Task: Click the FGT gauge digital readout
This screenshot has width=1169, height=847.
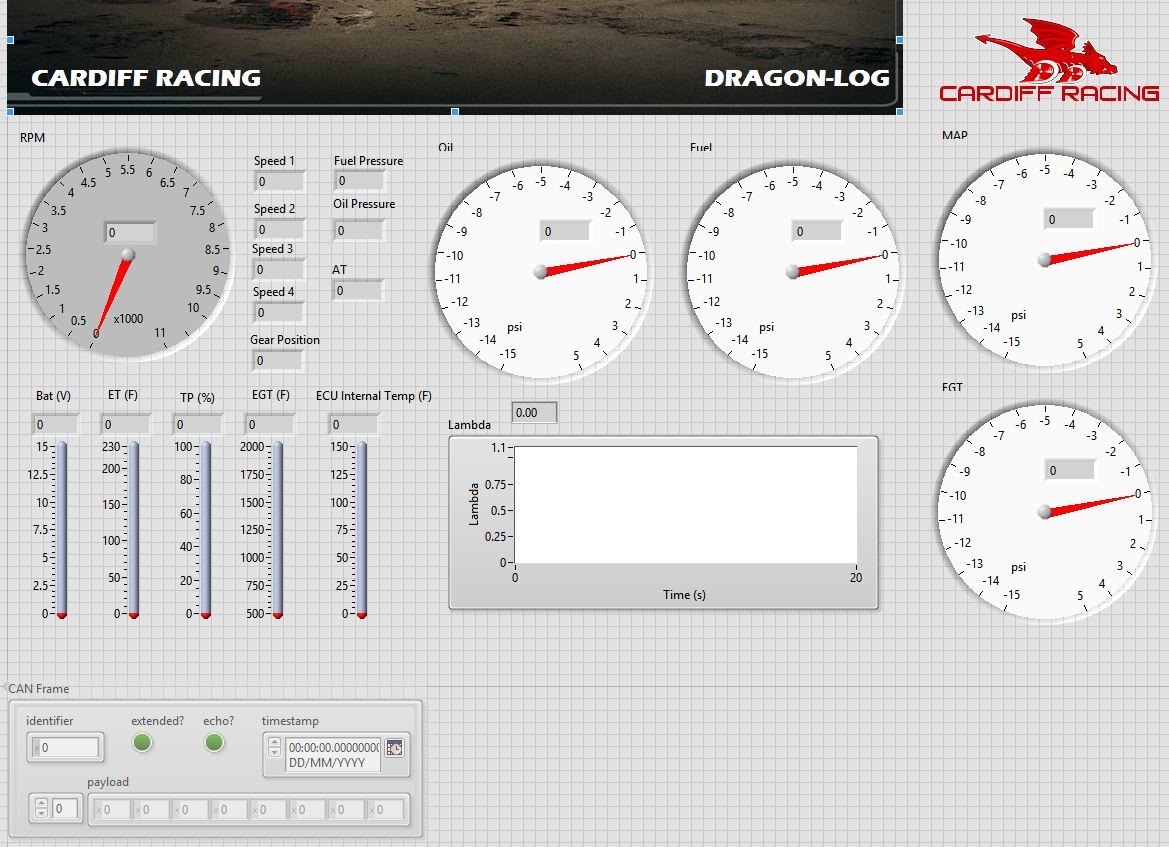Action: [1069, 470]
